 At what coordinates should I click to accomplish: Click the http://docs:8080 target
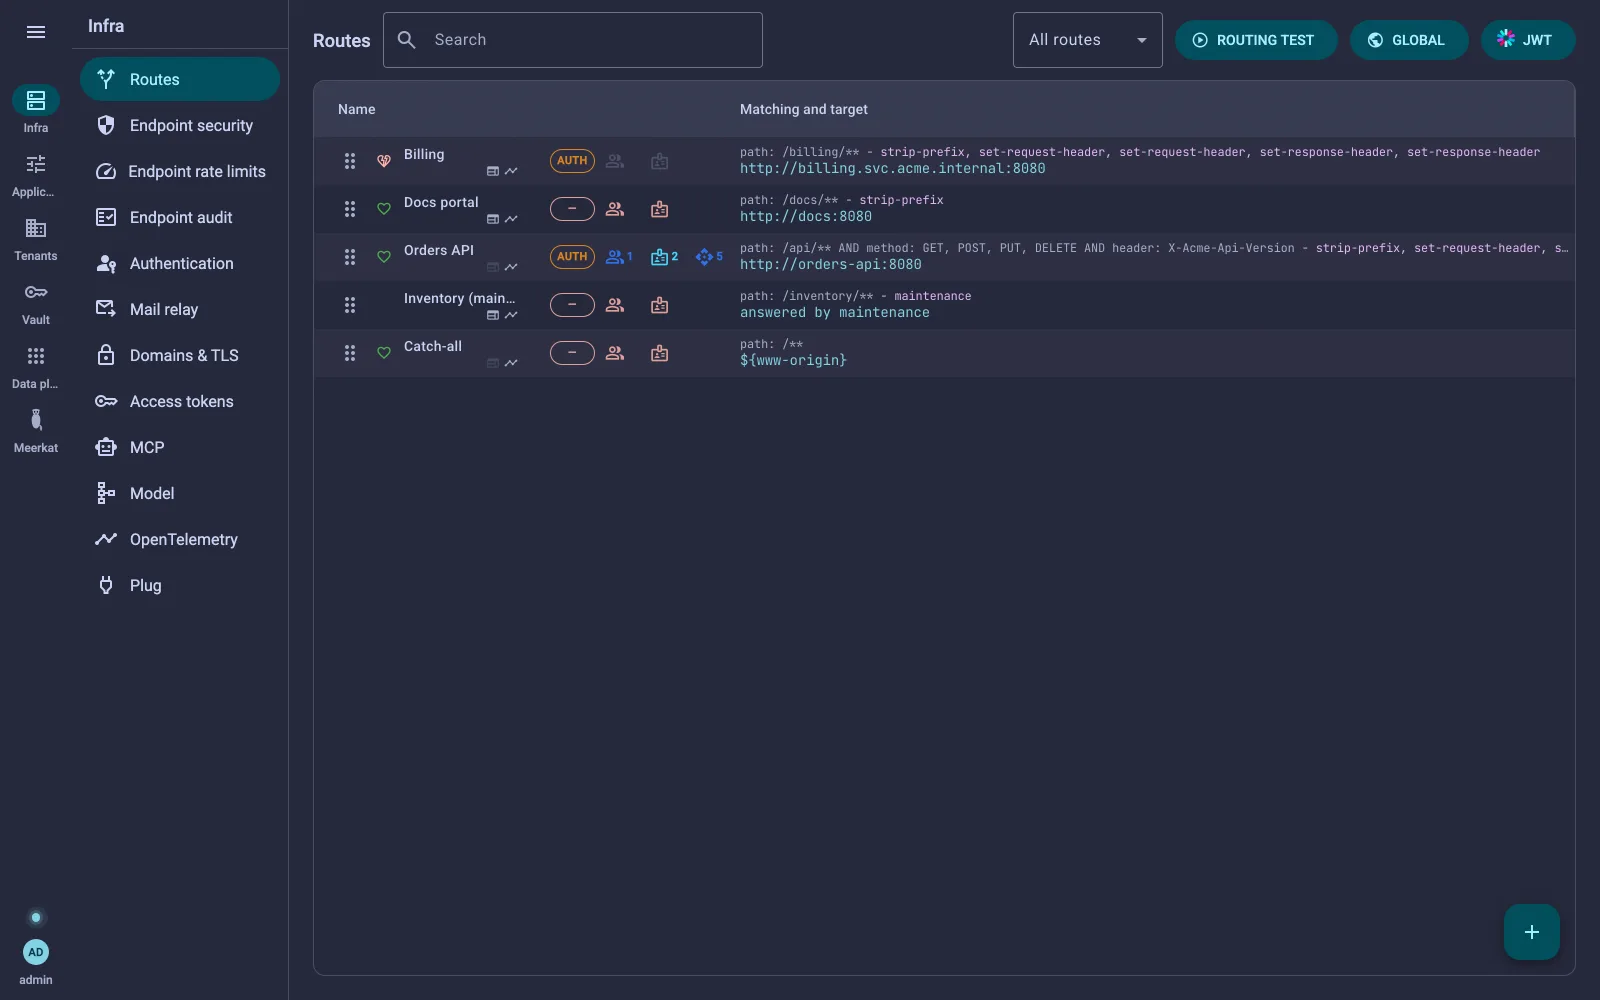806,217
